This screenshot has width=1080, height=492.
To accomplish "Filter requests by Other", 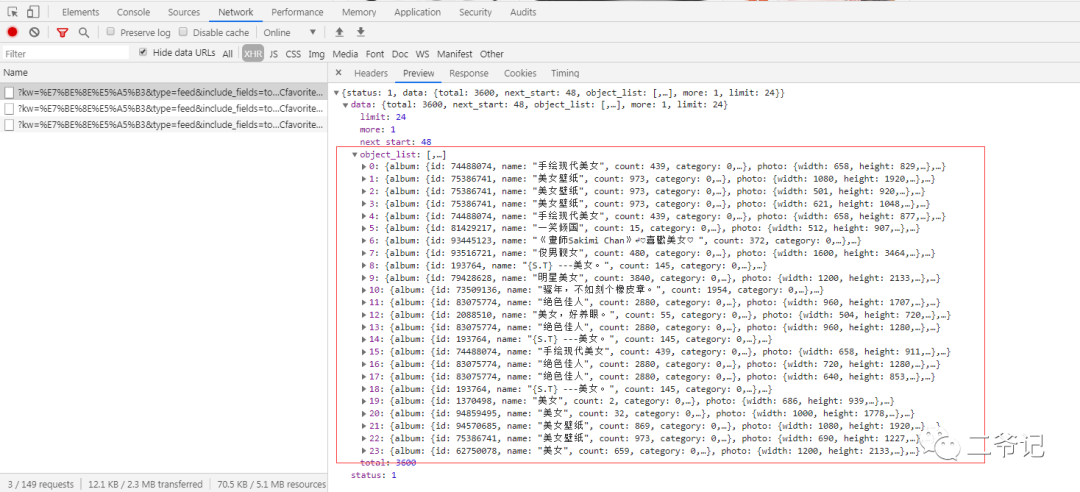I will tap(492, 54).
